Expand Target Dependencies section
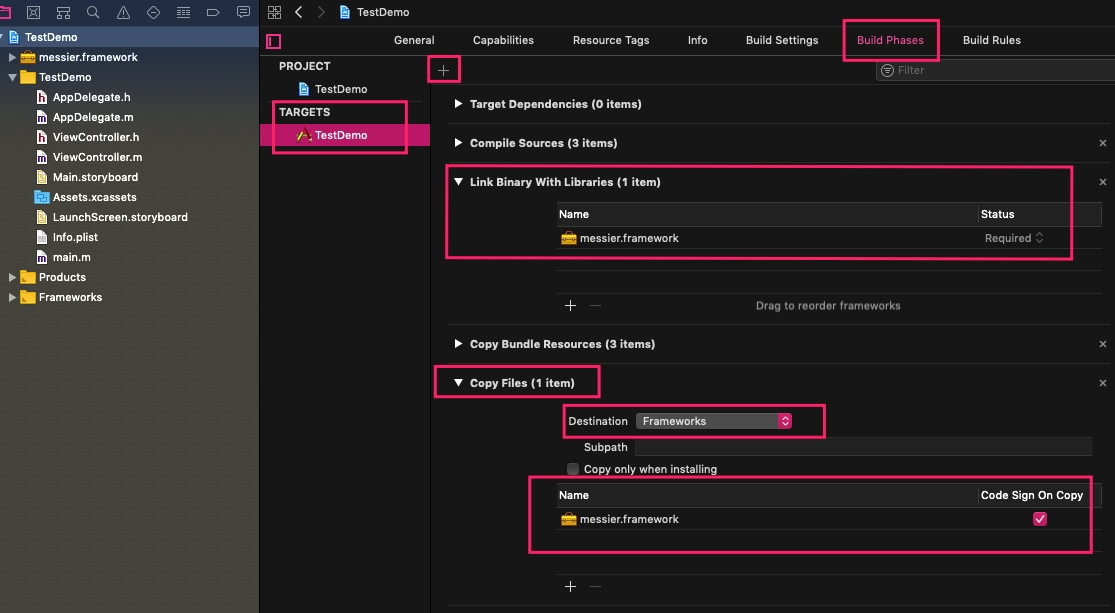 pyautogui.click(x=459, y=104)
